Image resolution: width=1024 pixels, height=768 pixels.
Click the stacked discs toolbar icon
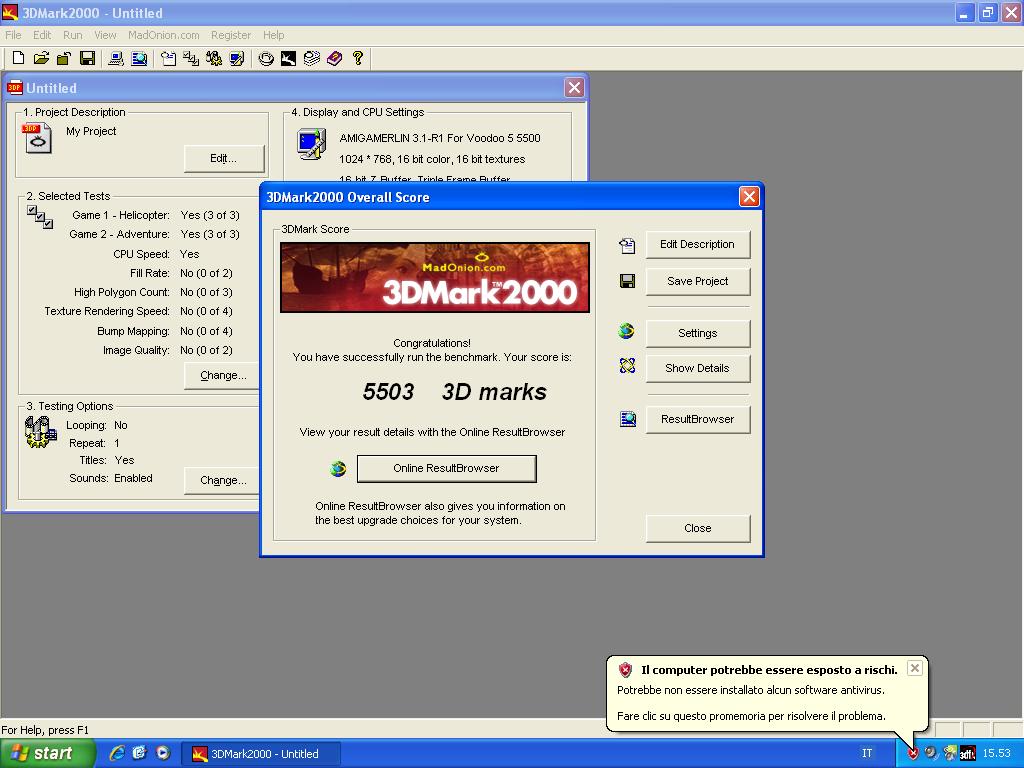[312, 59]
